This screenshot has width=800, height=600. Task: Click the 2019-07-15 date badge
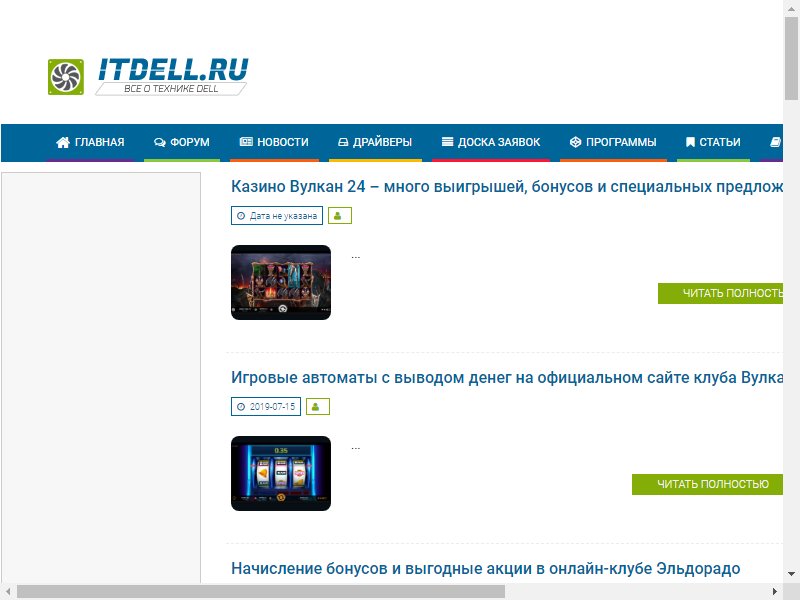(266, 407)
